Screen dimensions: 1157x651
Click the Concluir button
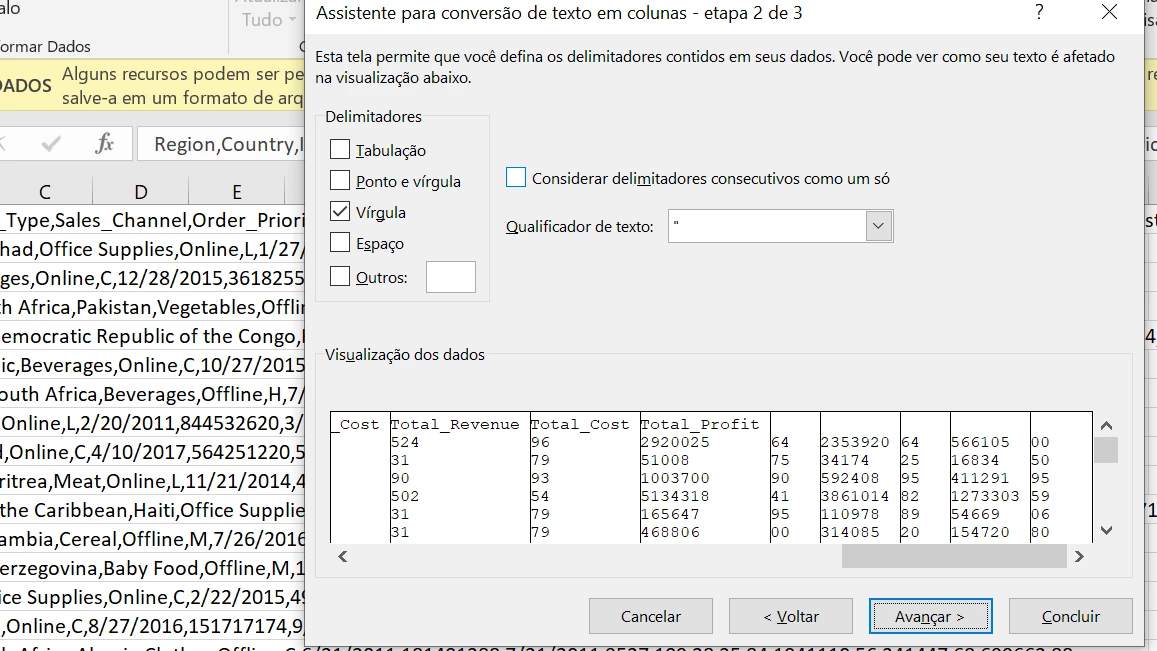pos(1071,616)
